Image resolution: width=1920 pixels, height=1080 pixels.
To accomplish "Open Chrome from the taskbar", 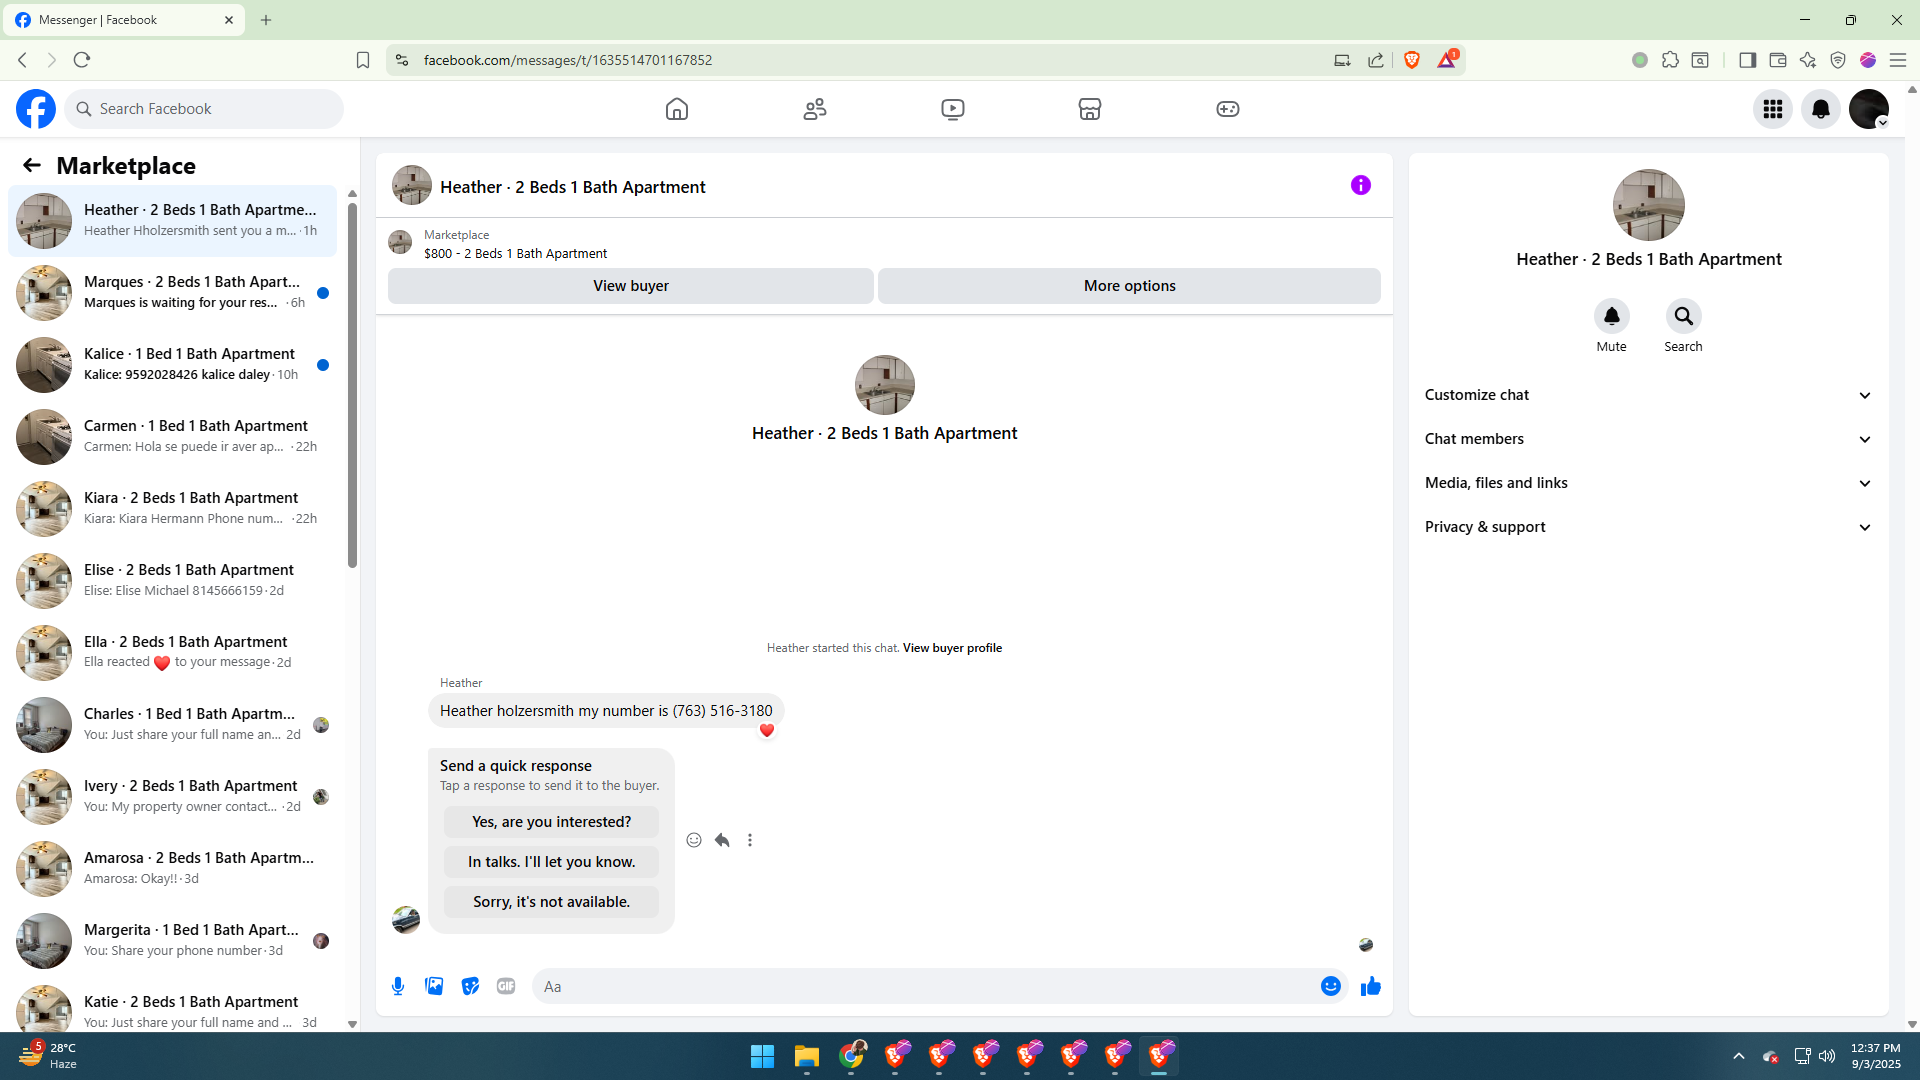I will [852, 1056].
